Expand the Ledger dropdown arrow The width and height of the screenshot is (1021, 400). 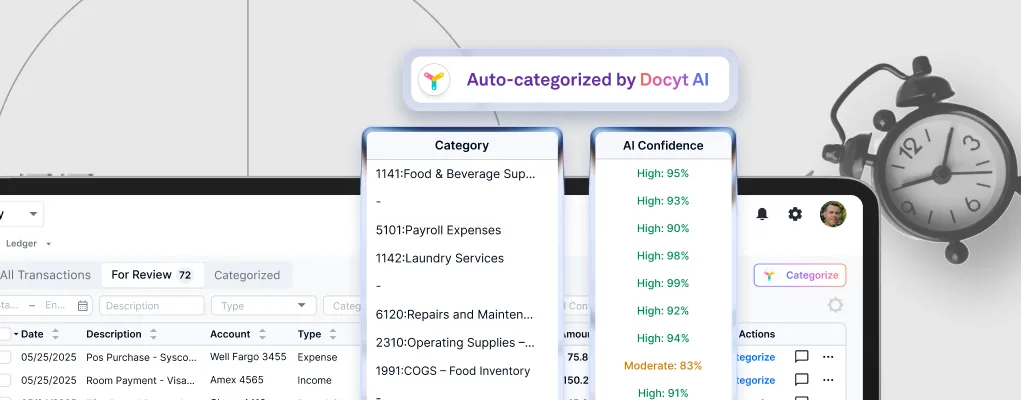(x=48, y=244)
